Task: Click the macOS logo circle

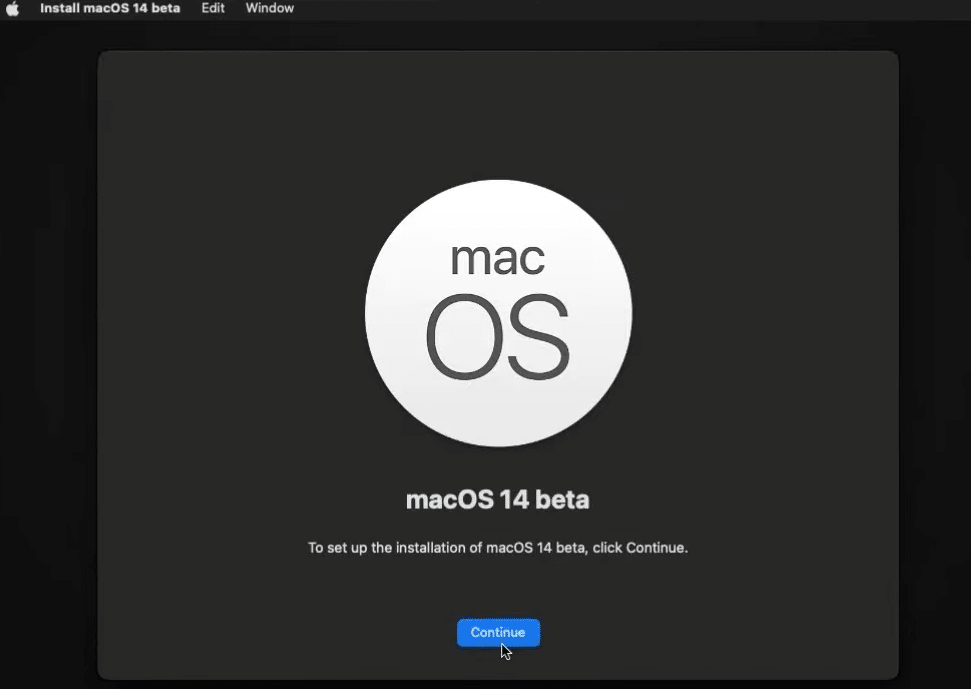Action: pos(498,313)
